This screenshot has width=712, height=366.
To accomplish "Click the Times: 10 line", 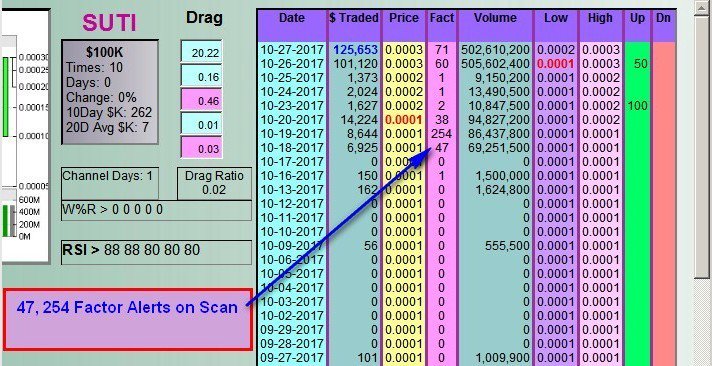I will [94, 68].
